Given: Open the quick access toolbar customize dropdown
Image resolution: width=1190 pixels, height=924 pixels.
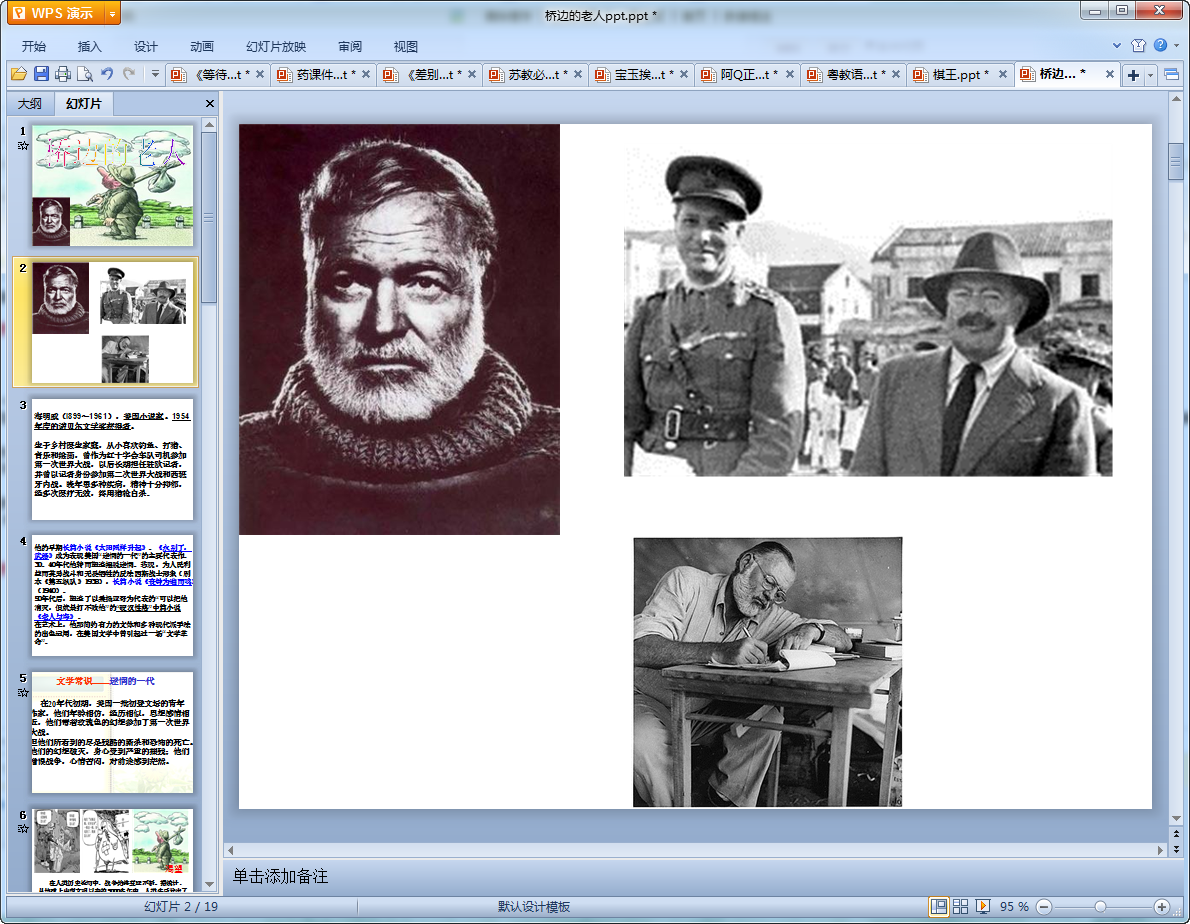Looking at the screenshot, I should [155, 74].
